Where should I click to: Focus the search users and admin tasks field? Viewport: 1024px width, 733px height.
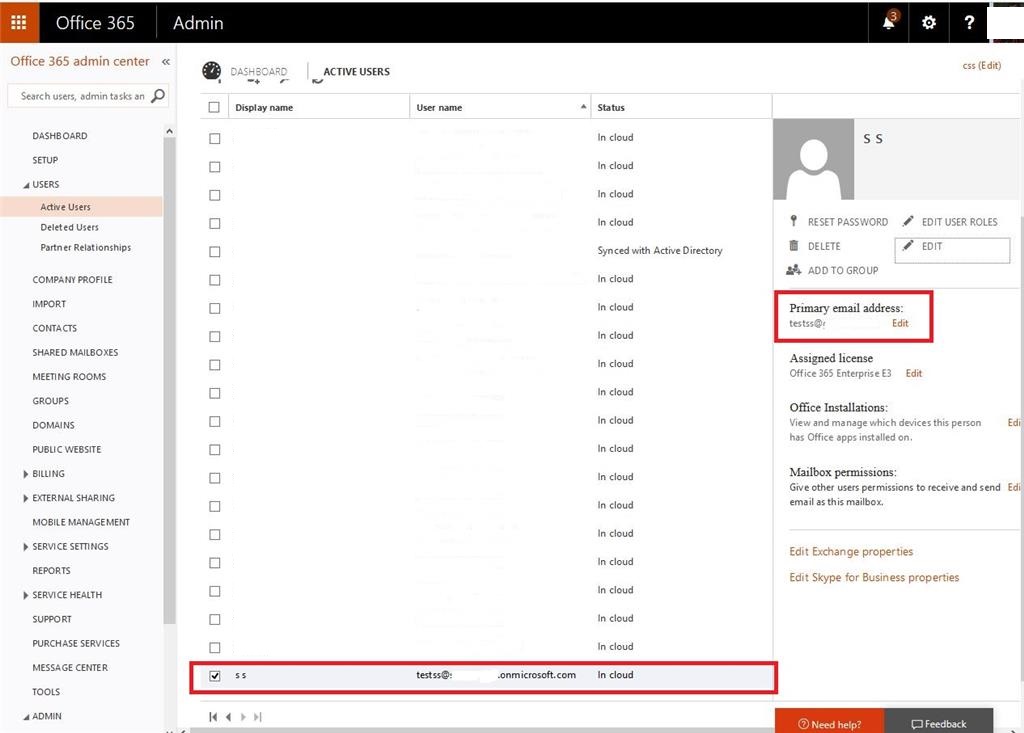[x=82, y=96]
